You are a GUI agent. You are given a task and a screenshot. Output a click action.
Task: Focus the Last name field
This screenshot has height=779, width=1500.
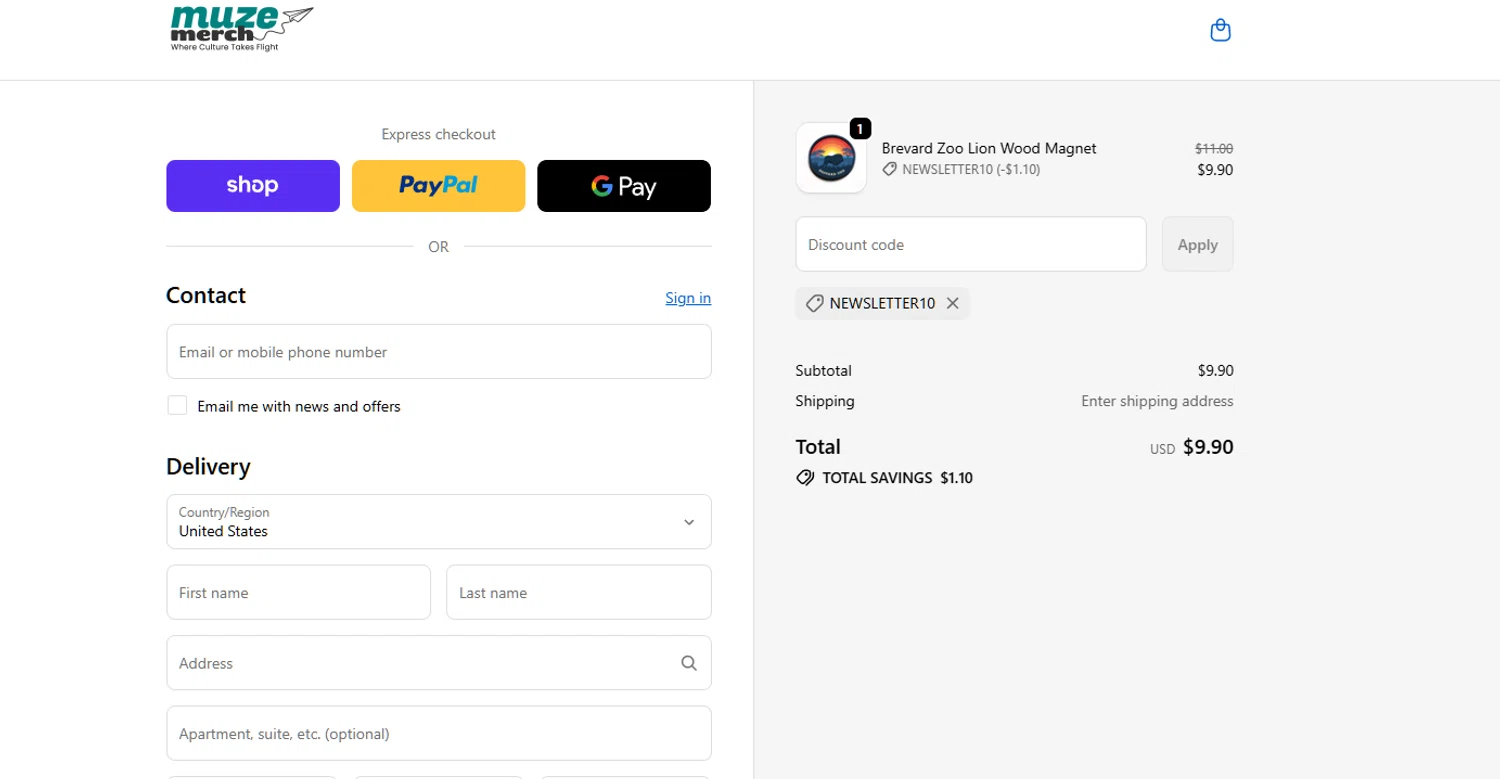[x=579, y=592]
